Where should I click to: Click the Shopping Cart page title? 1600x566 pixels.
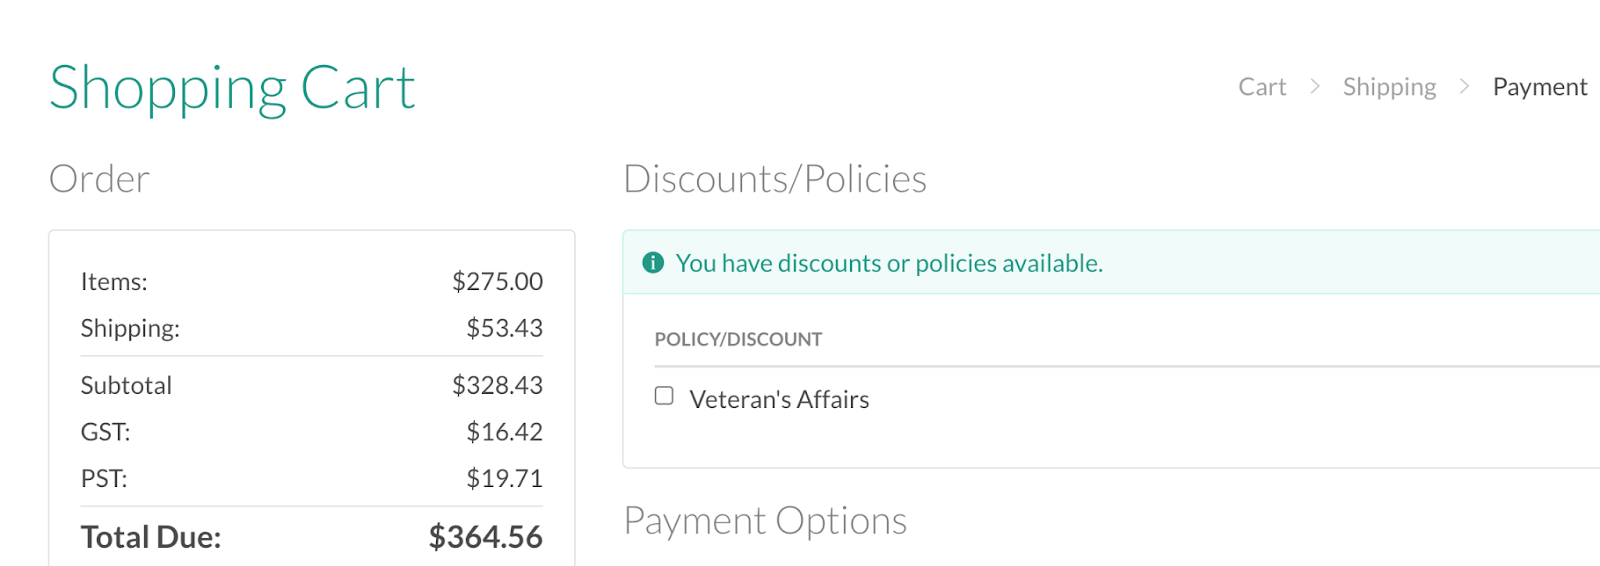[x=232, y=88]
